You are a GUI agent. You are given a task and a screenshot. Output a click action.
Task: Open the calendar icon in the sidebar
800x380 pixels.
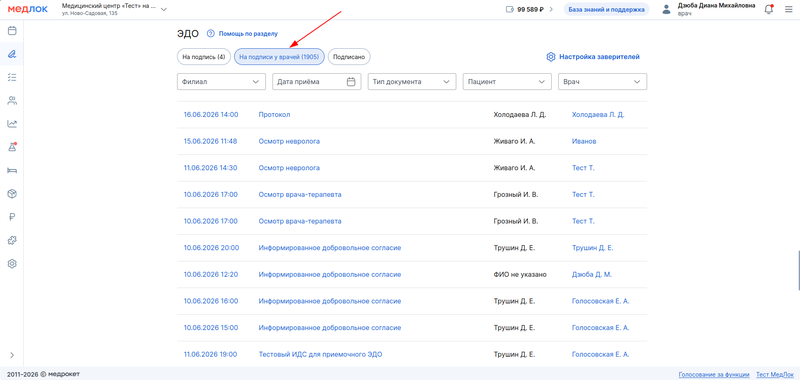pyautogui.click(x=12, y=31)
